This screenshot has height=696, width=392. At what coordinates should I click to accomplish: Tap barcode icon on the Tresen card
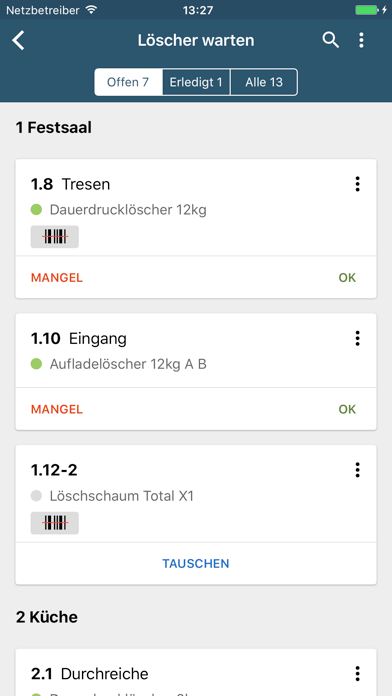coord(55,237)
